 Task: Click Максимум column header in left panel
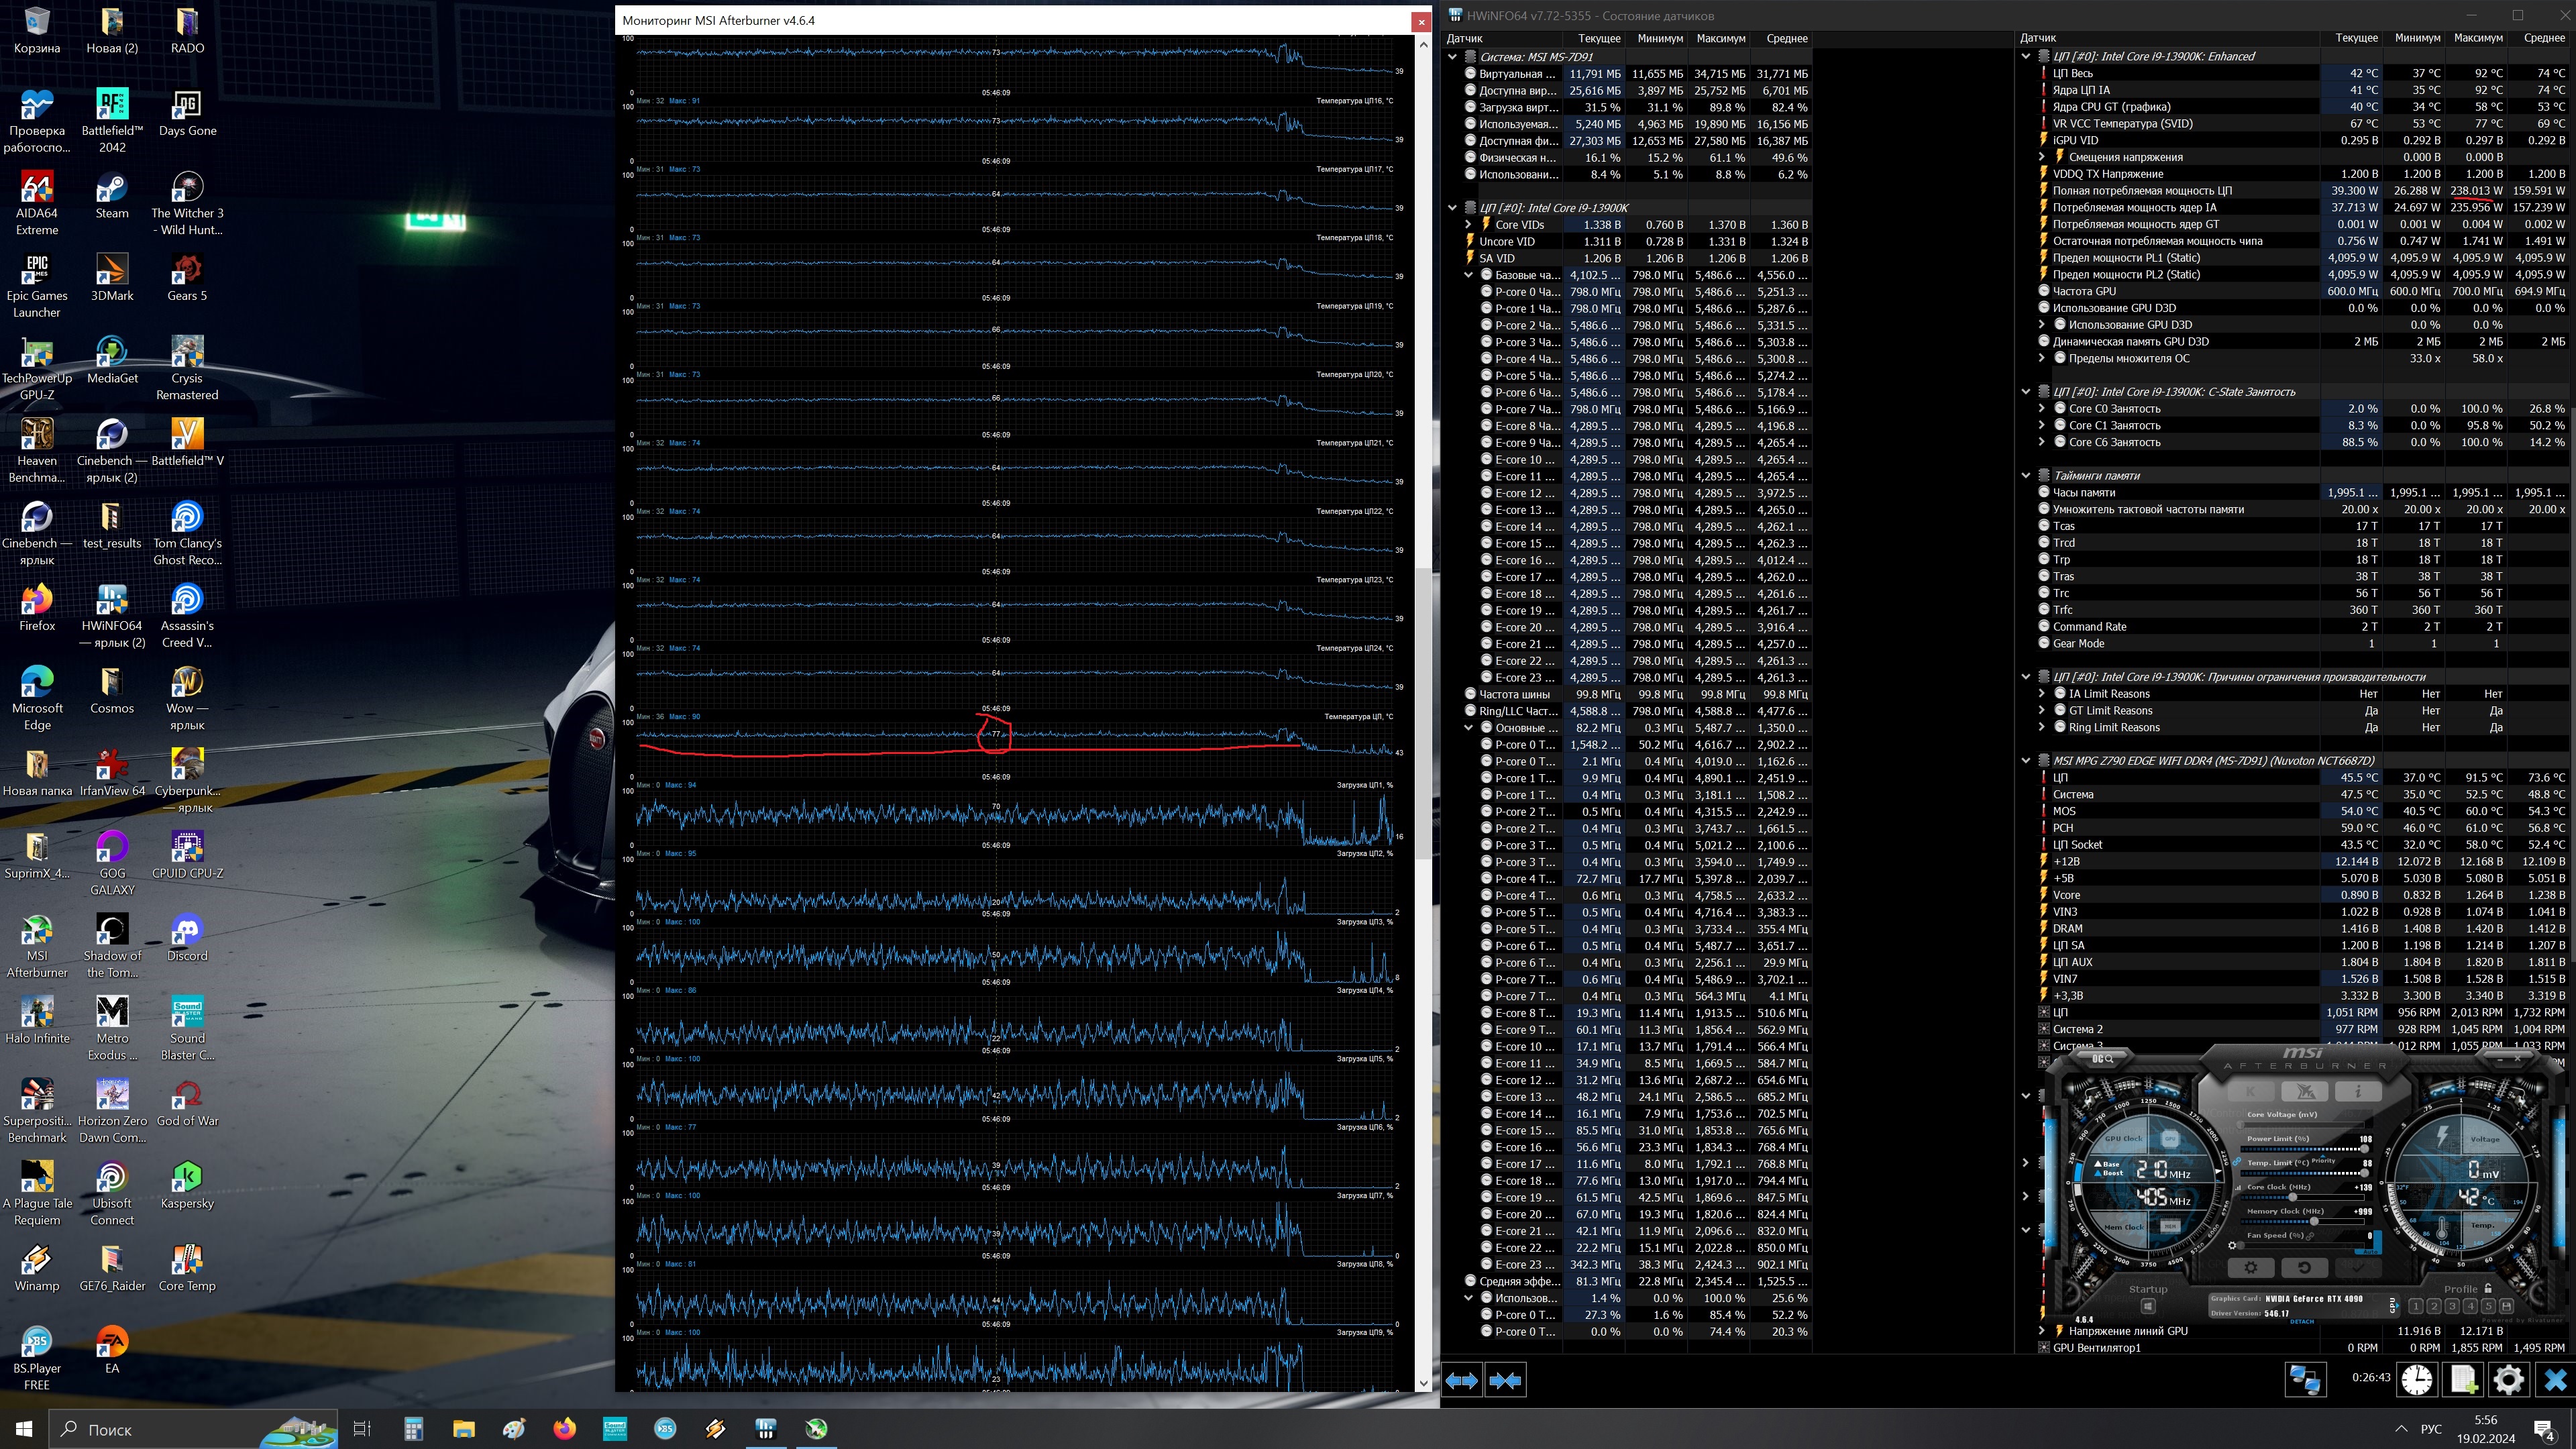(x=1720, y=38)
